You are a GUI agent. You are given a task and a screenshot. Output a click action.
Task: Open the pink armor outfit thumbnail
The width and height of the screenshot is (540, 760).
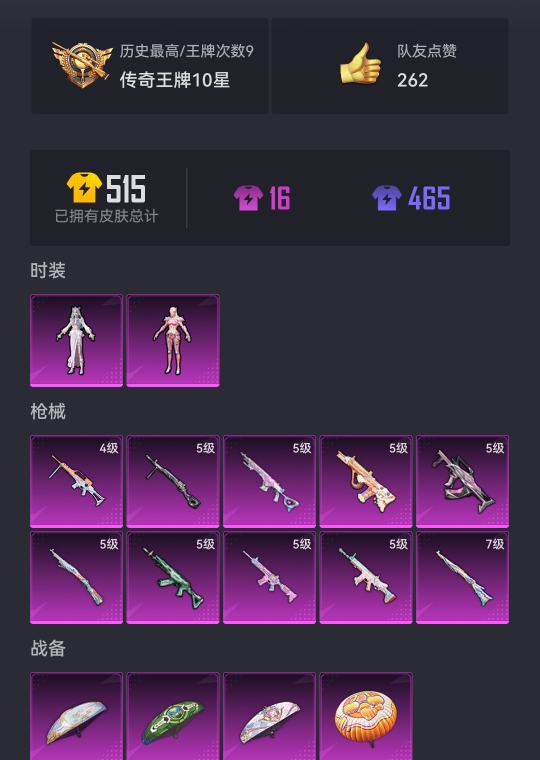click(173, 340)
